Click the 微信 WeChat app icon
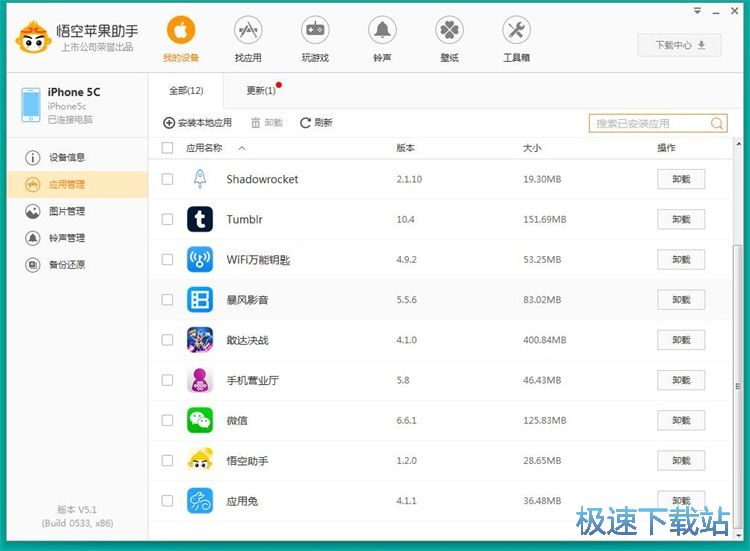 tap(200, 420)
